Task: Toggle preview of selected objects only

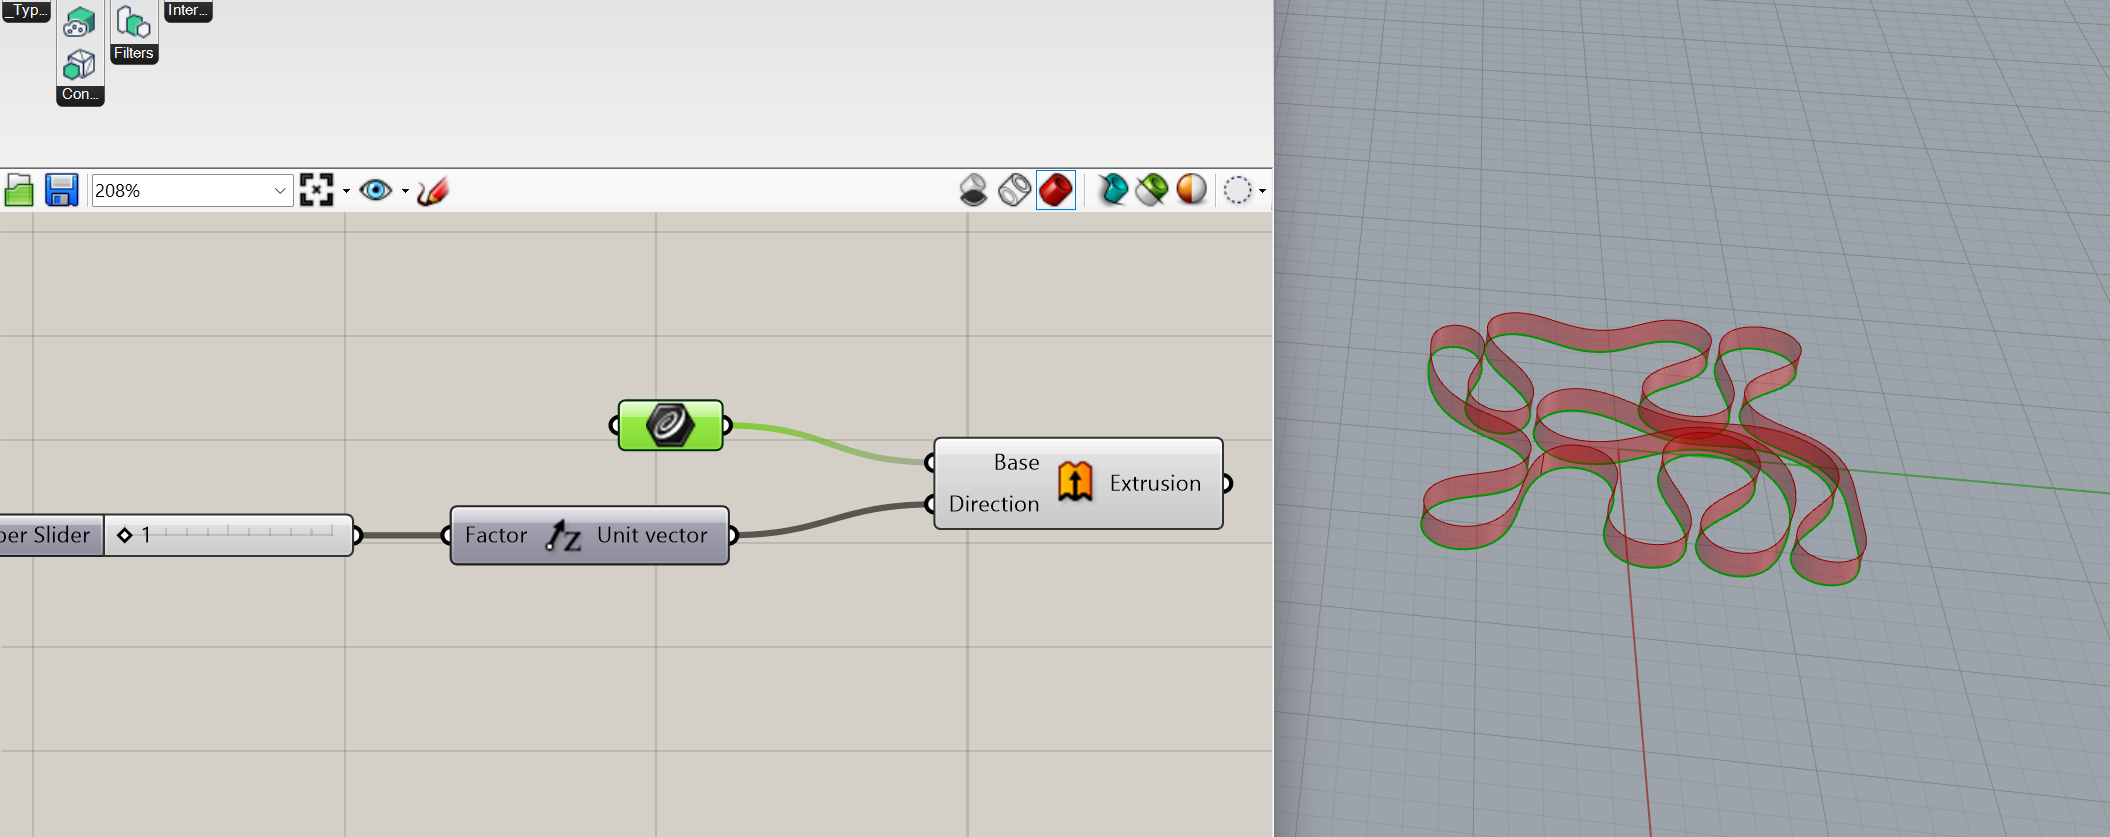Action: coord(1151,190)
